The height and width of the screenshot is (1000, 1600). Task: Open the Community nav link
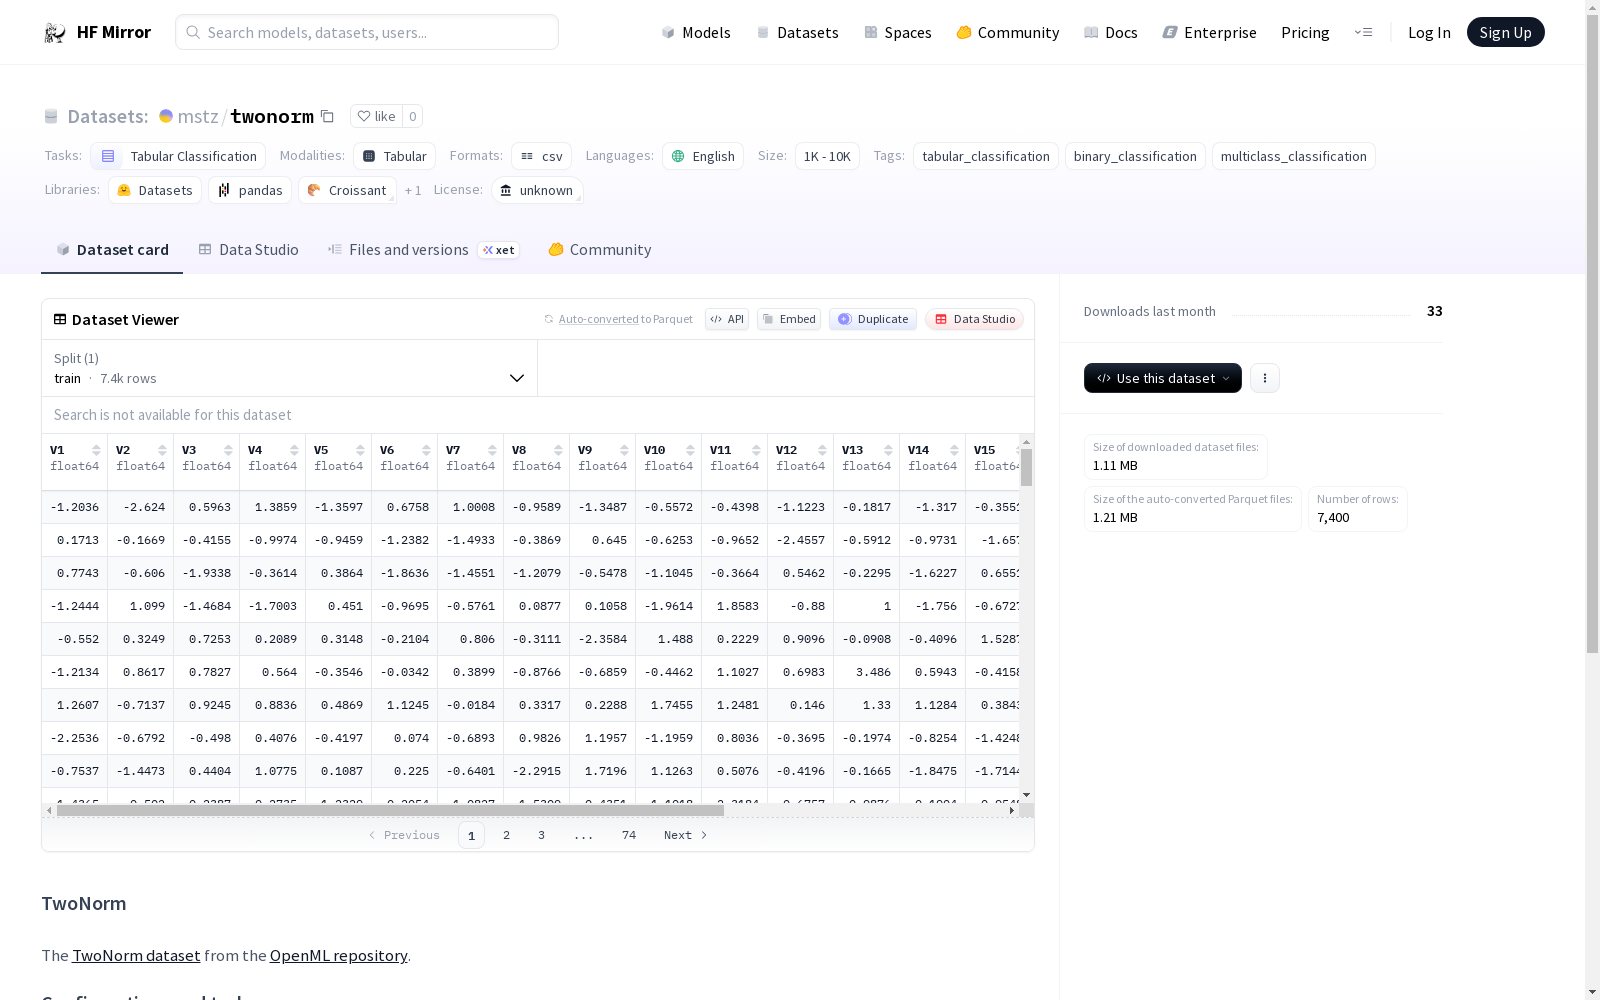tap(1008, 32)
